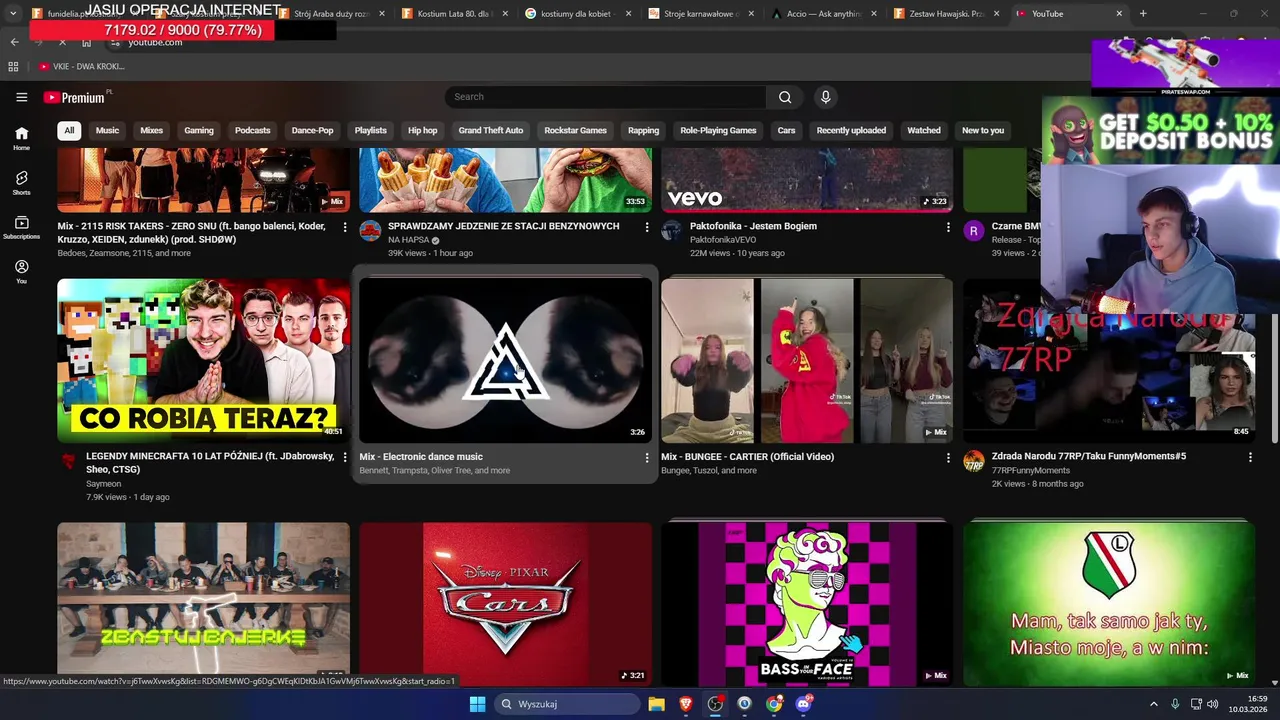Viewport: 1280px width, 720px height.
Task: Select the Watched filter chip
Action: pyautogui.click(x=924, y=130)
